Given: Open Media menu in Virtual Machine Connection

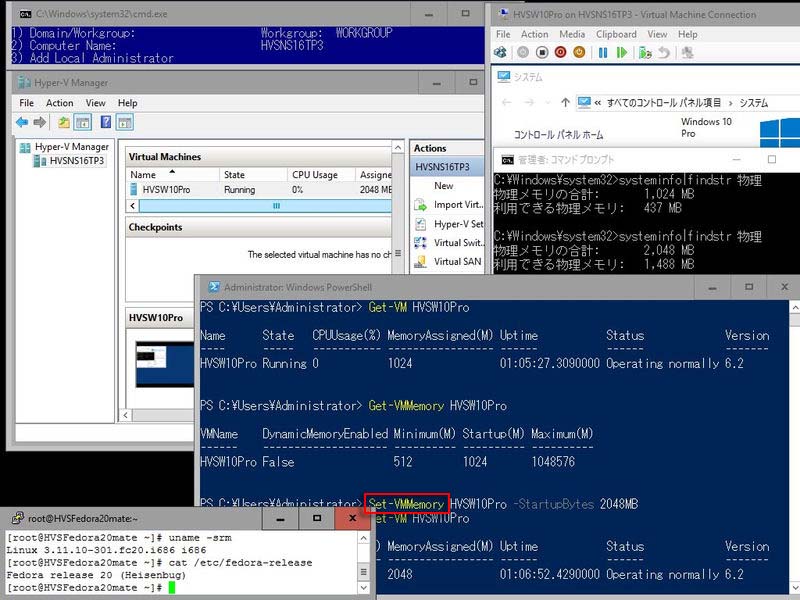Looking at the screenshot, I should [572, 34].
